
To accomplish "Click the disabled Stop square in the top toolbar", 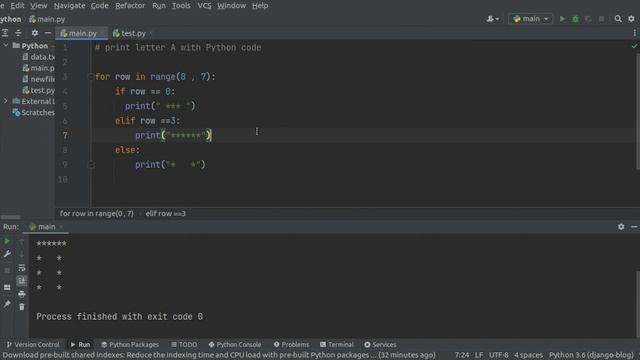I will [x=601, y=19].
